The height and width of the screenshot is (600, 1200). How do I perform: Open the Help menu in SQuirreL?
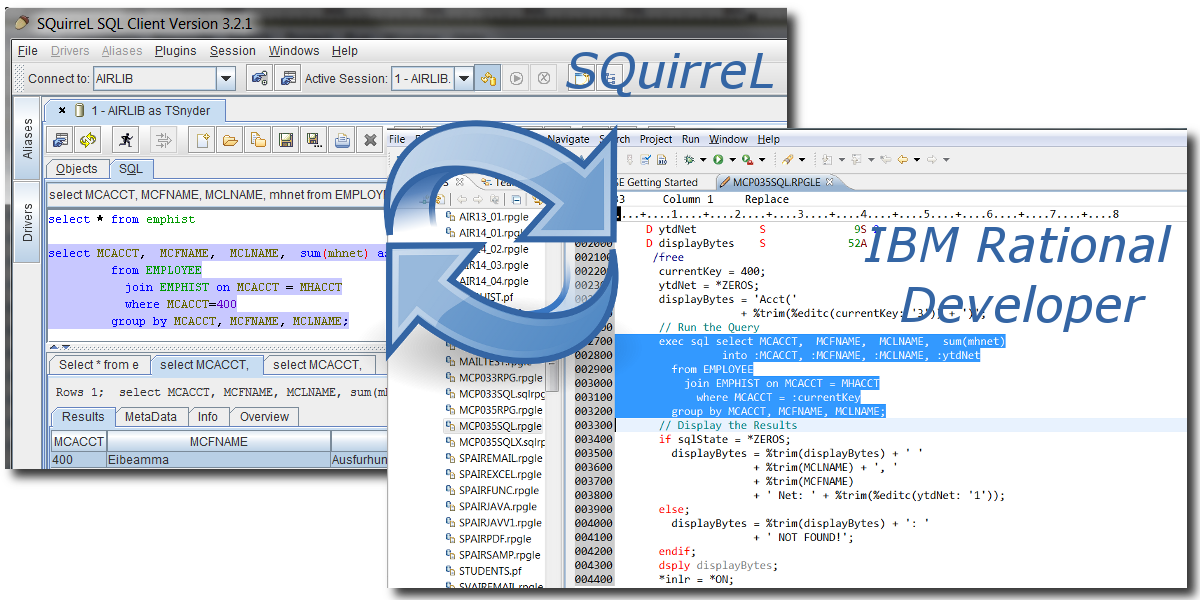click(x=345, y=51)
